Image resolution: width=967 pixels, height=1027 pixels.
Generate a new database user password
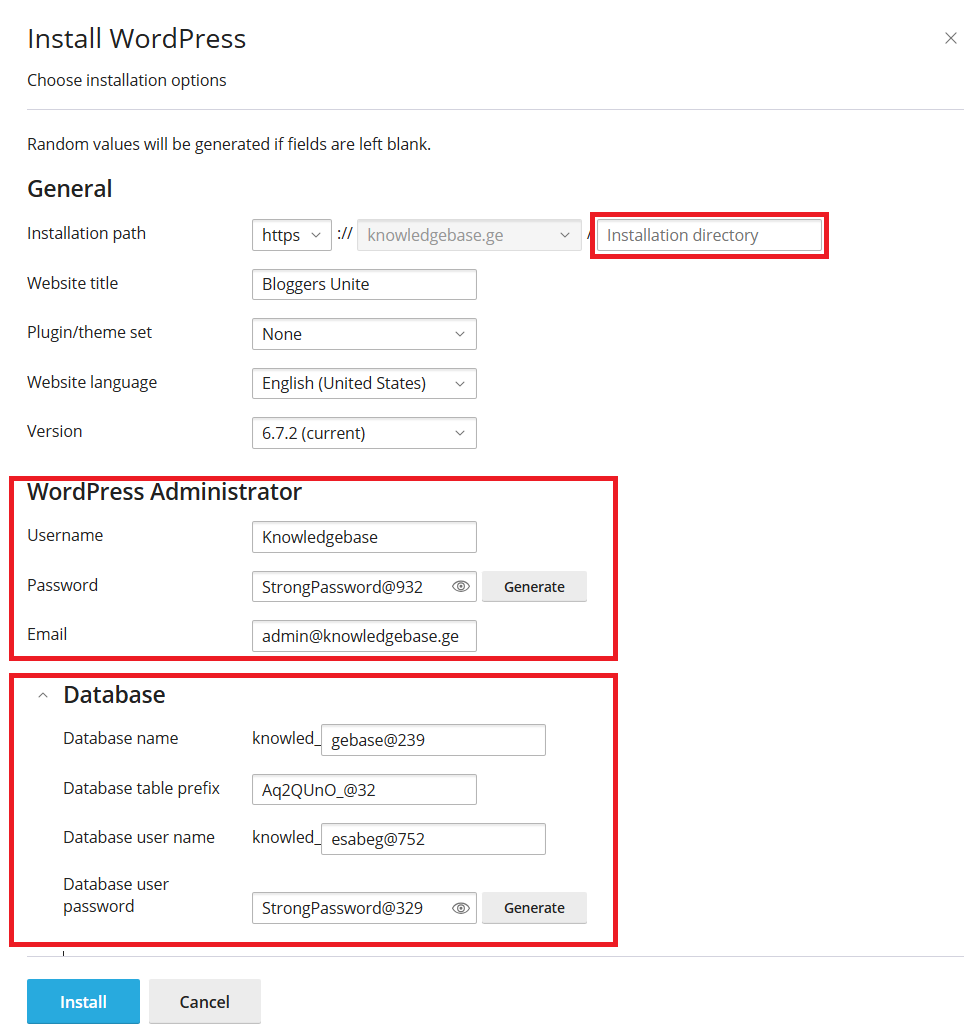point(534,908)
